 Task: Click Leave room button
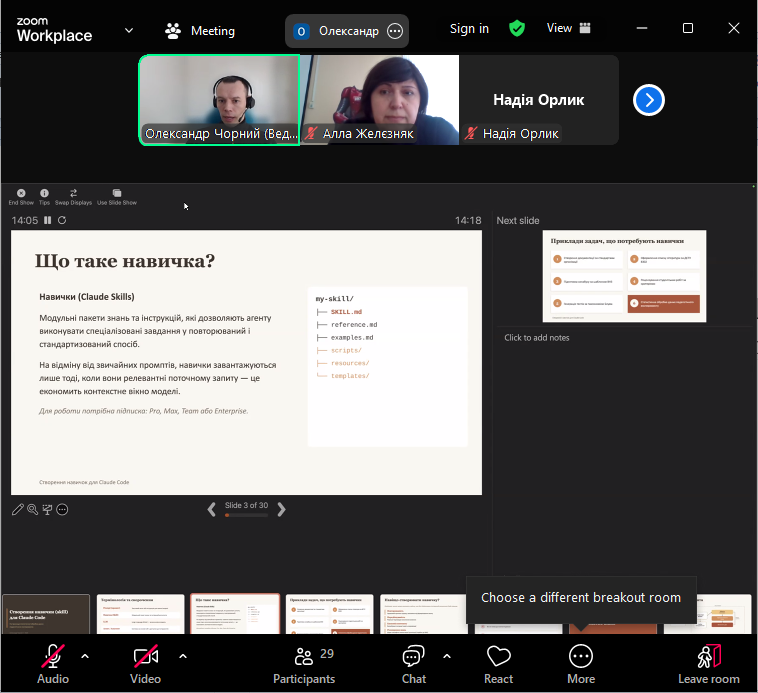(708, 663)
